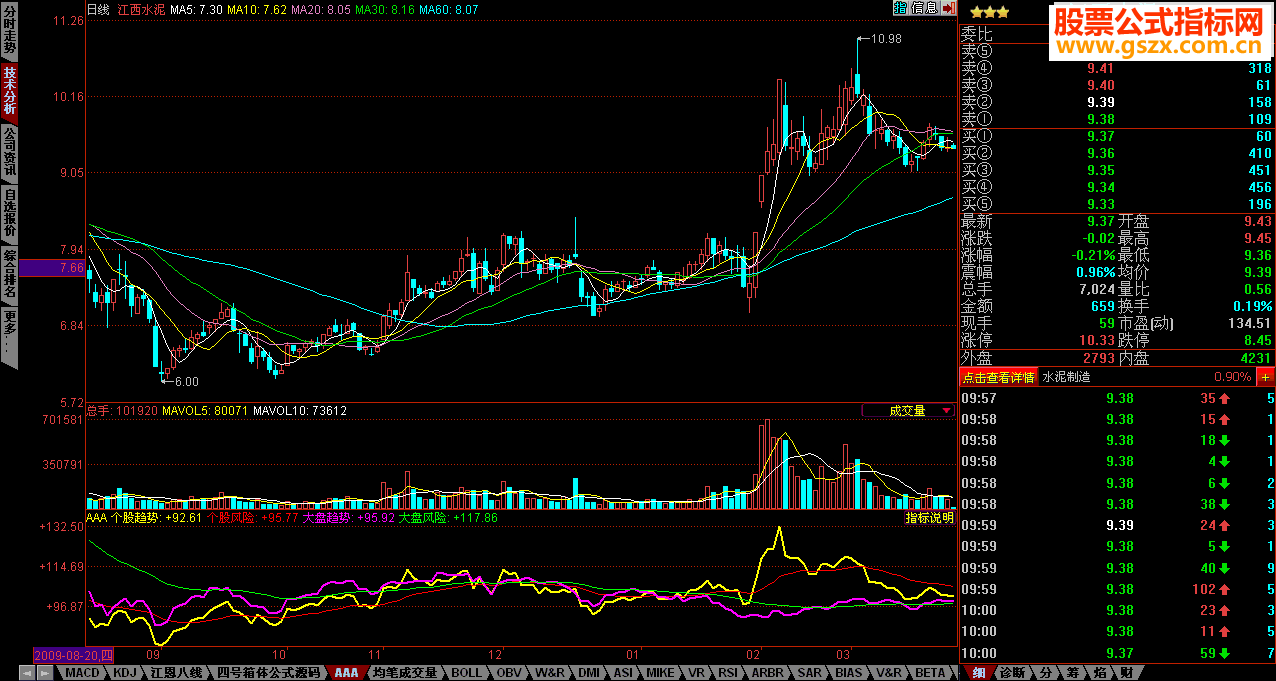Click the 点击查看详情 button
Image resolution: width=1276 pixels, height=681 pixels.
tap(998, 377)
